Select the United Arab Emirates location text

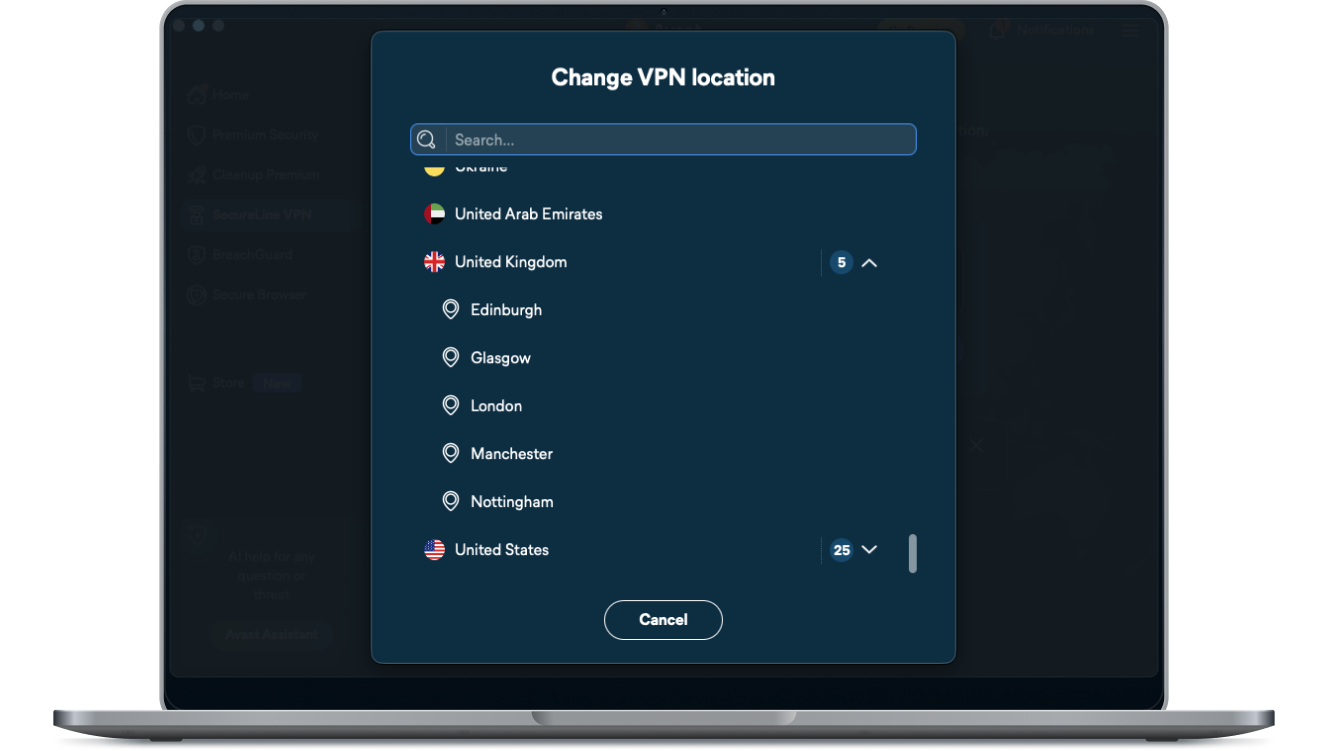point(528,214)
